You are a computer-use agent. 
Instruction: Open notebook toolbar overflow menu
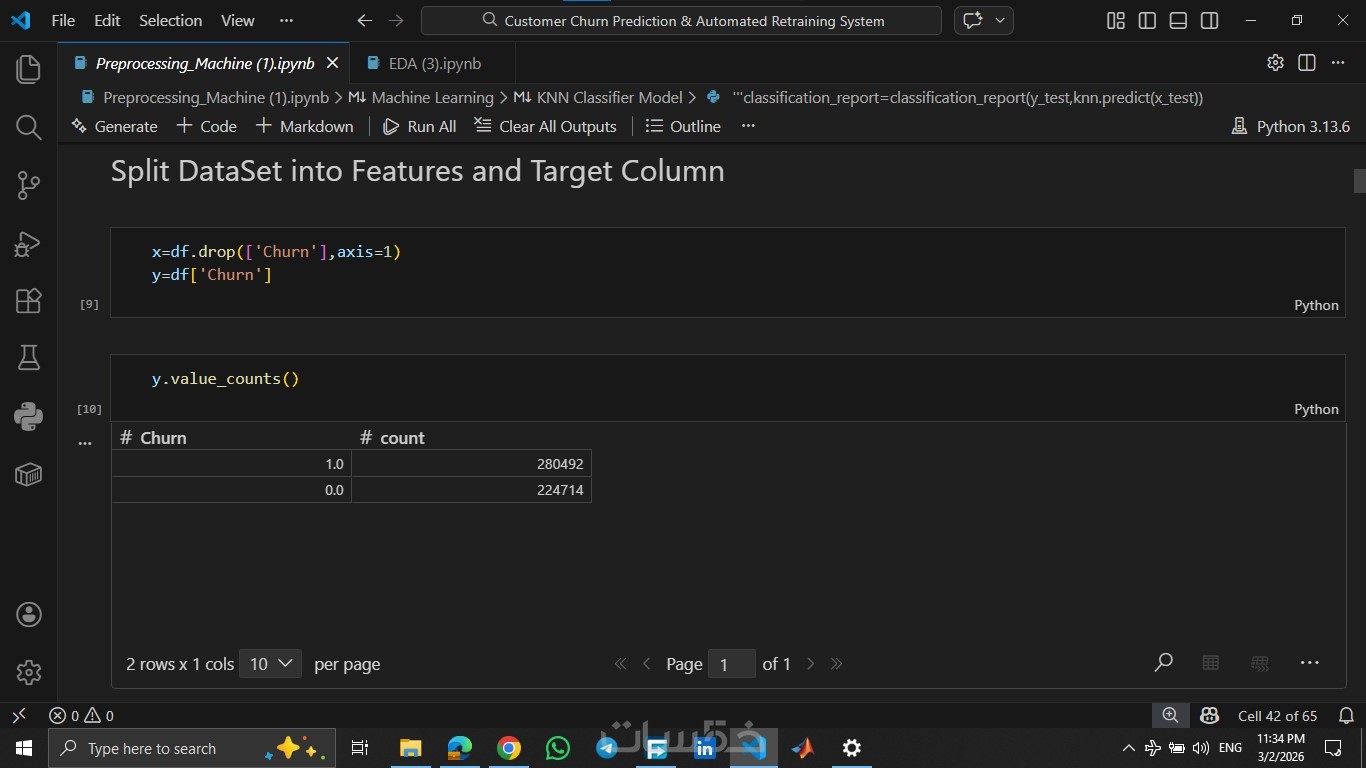pos(748,126)
